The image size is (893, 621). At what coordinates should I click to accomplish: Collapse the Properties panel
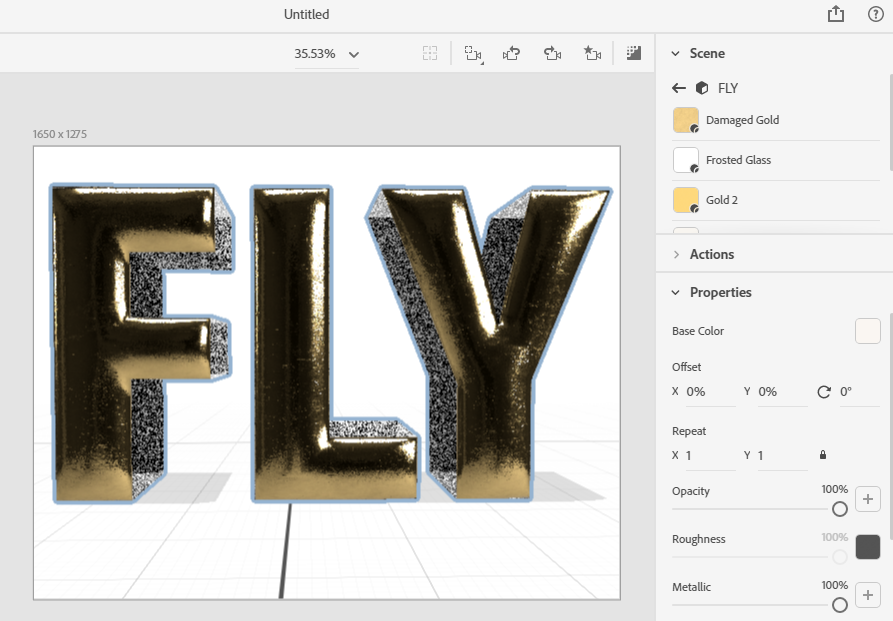676,292
